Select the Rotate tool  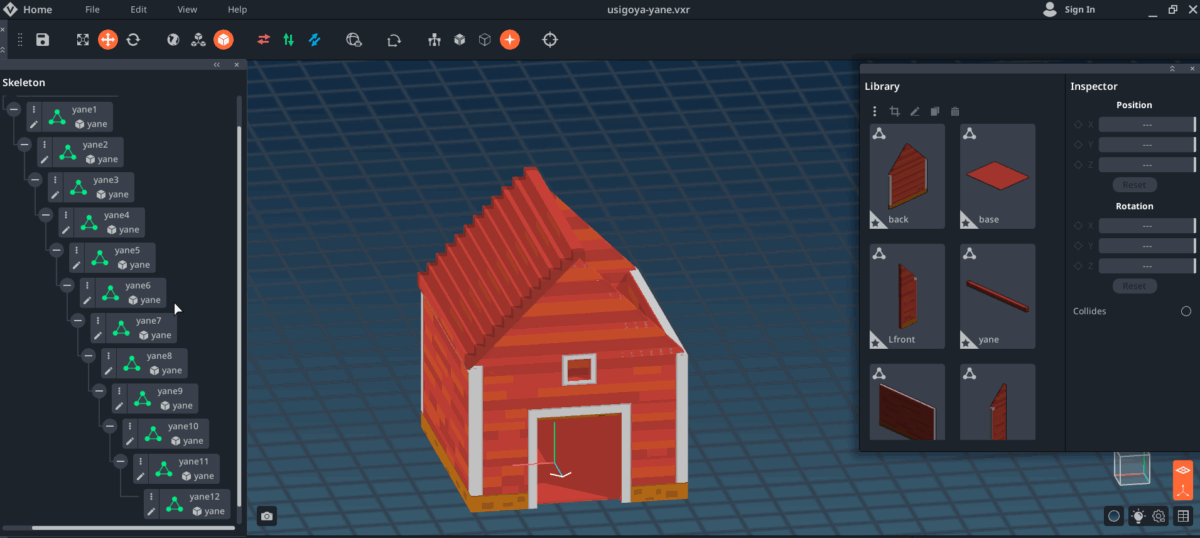click(x=132, y=40)
